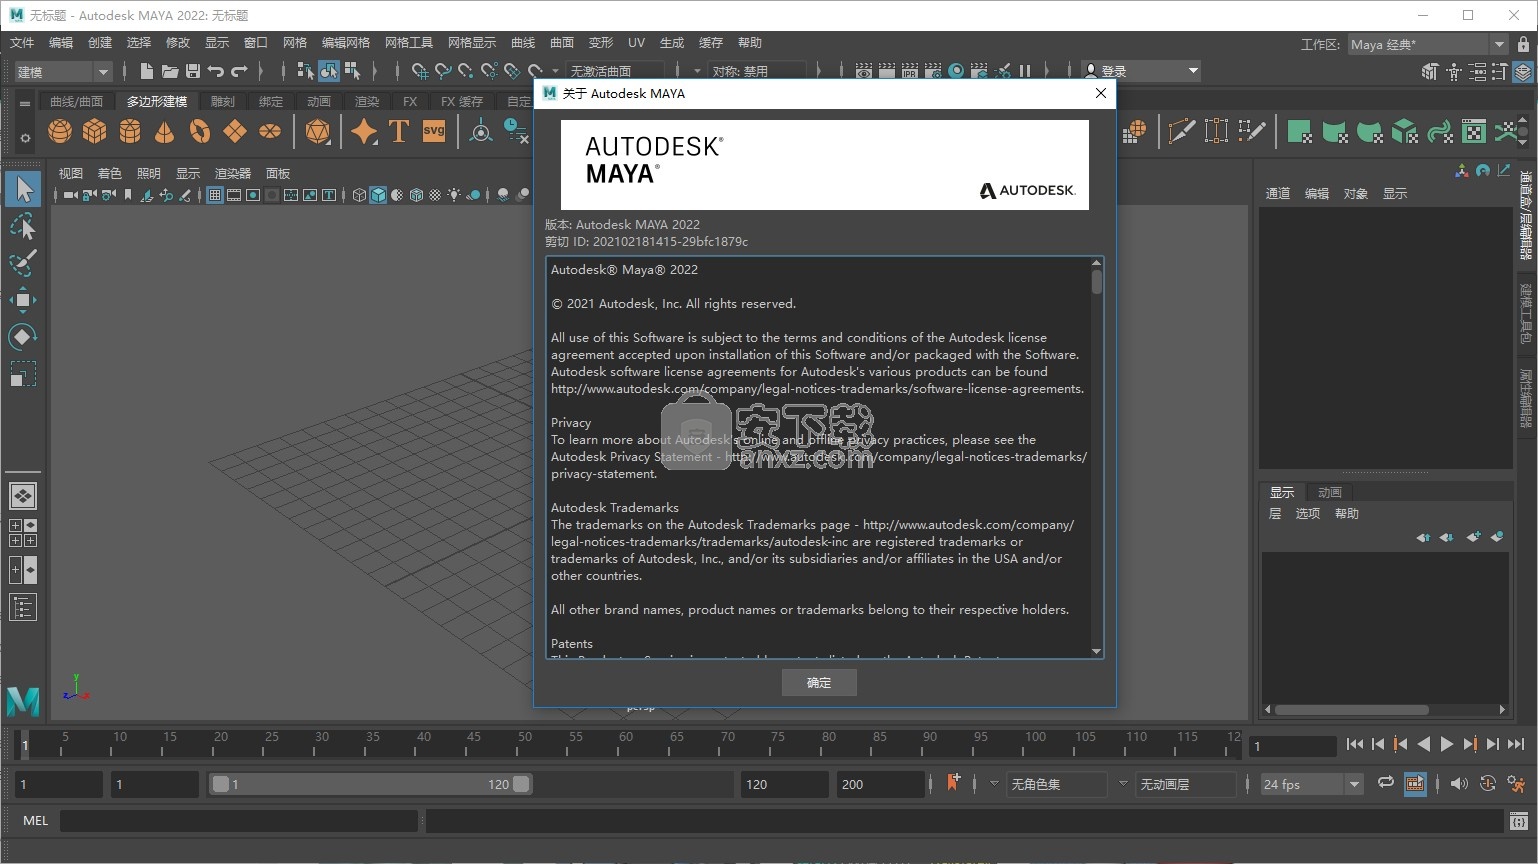Open the 文件 menu
Image resolution: width=1538 pixels, height=864 pixels.
(22, 43)
